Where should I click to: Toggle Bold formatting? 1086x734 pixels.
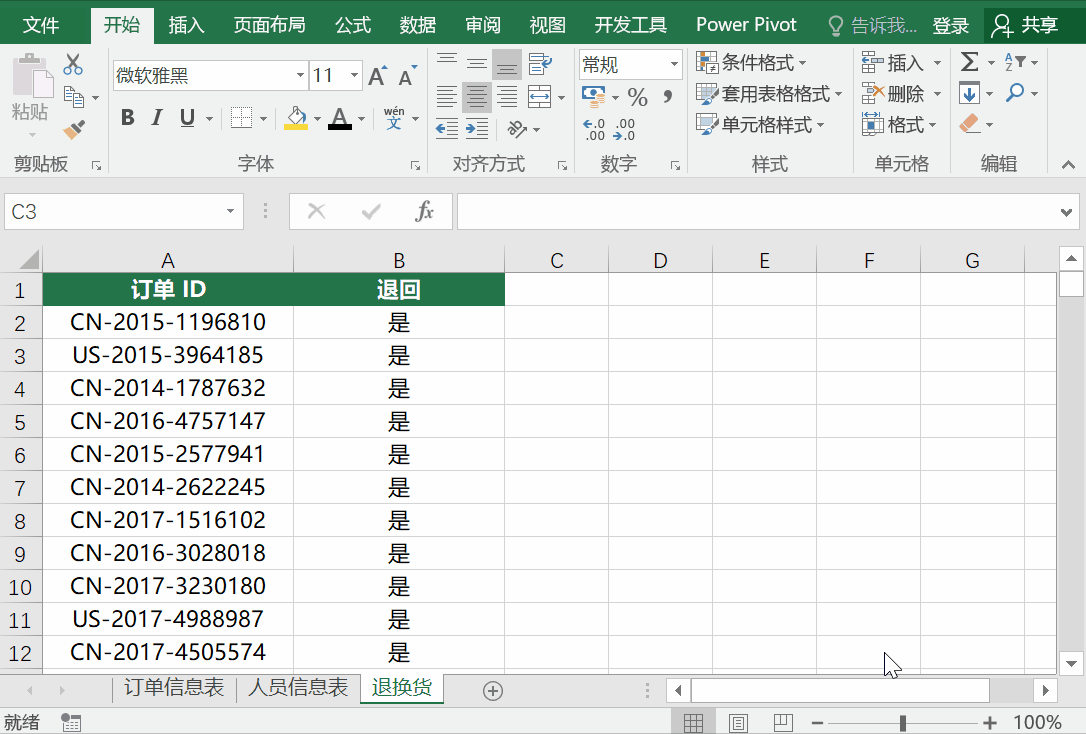coord(127,118)
